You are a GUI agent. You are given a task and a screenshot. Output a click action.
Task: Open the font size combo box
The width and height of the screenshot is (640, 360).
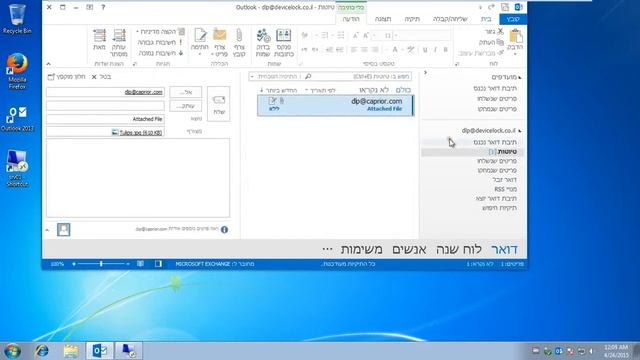(x=382, y=36)
